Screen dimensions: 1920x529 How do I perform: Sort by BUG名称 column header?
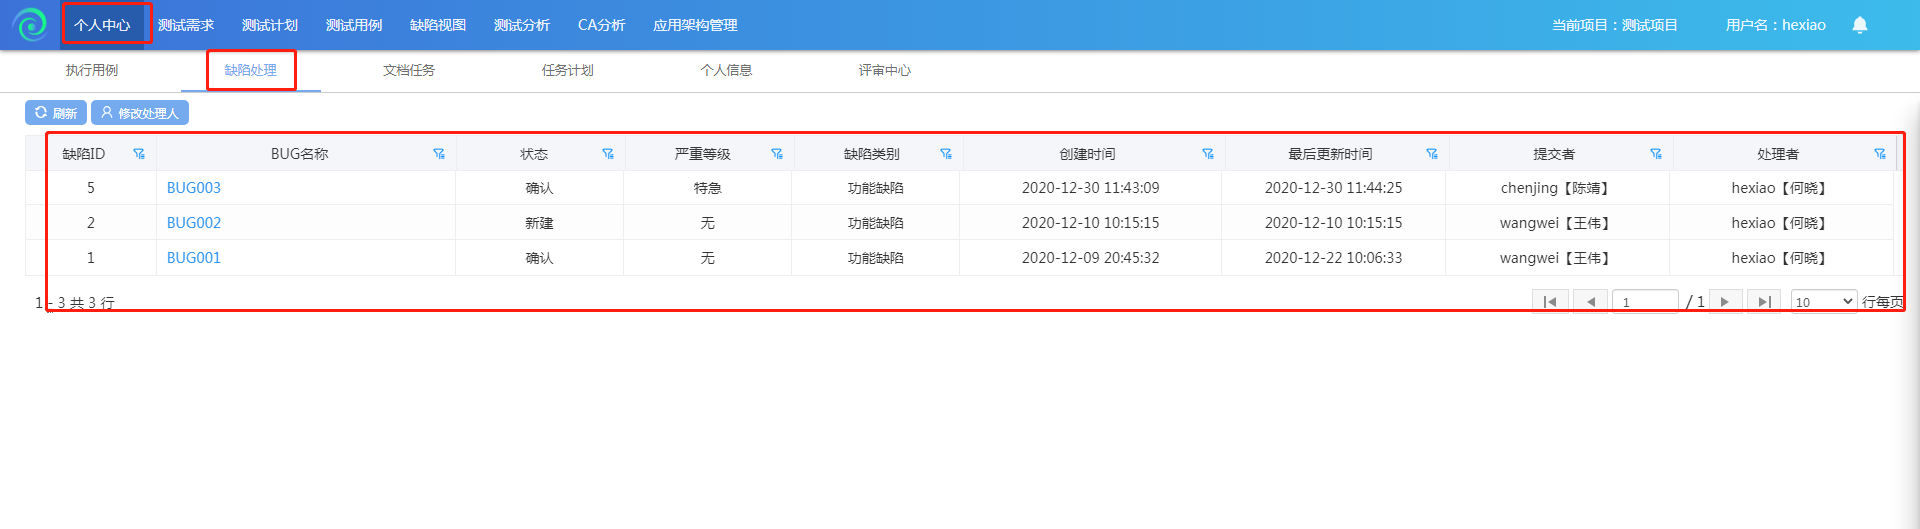(x=300, y=154)
